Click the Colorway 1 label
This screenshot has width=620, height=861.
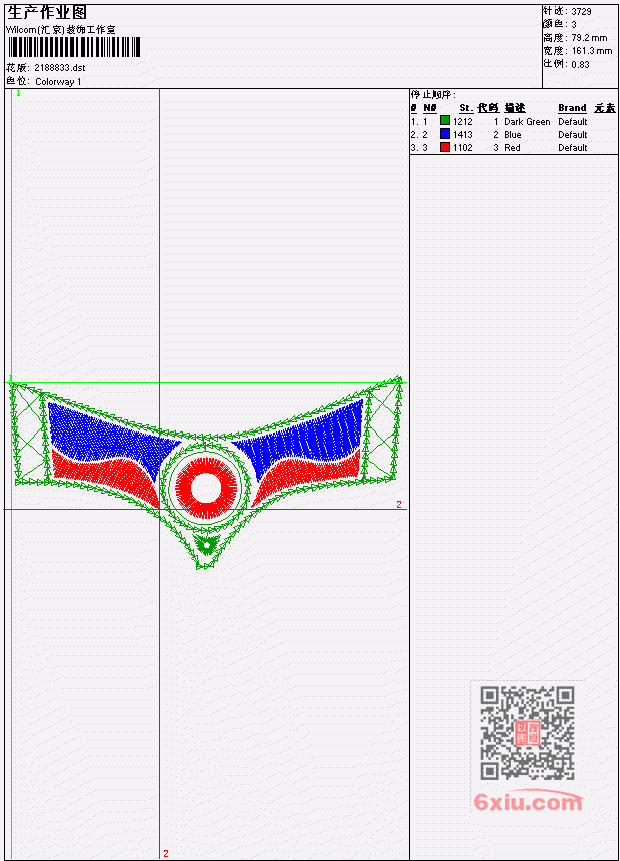click(58, 82)
